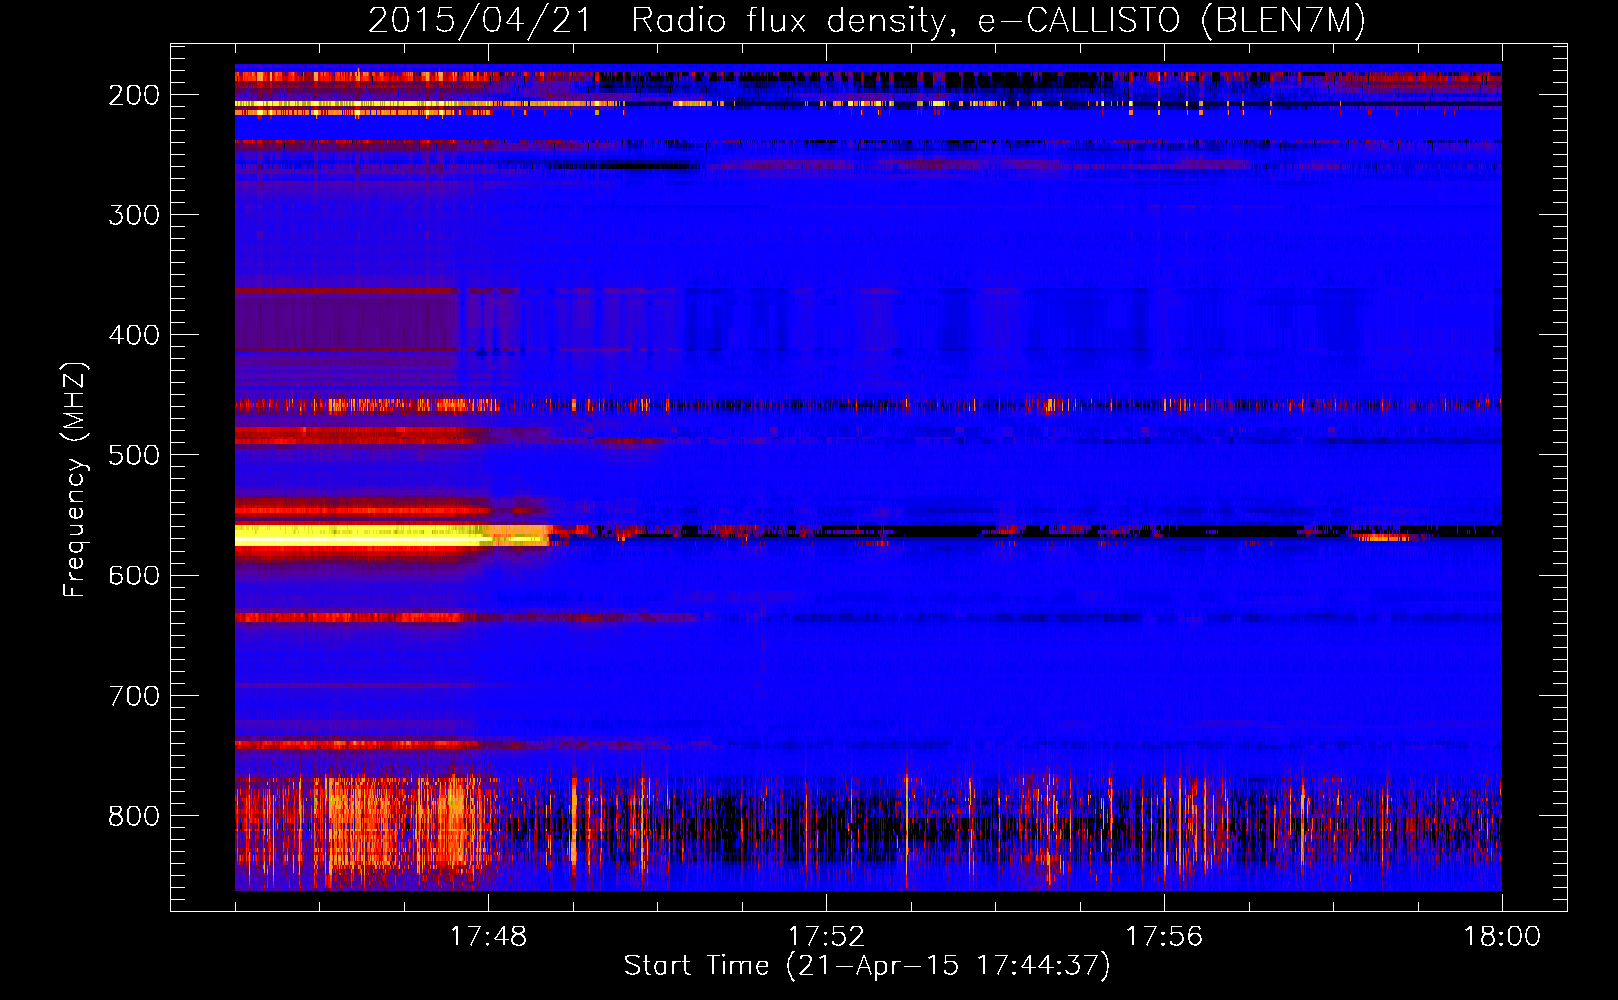The width and height of the screenshot is (1618, 1000).
Task: Click the 400 frequency tick label
Action: (x=134, y=335)
